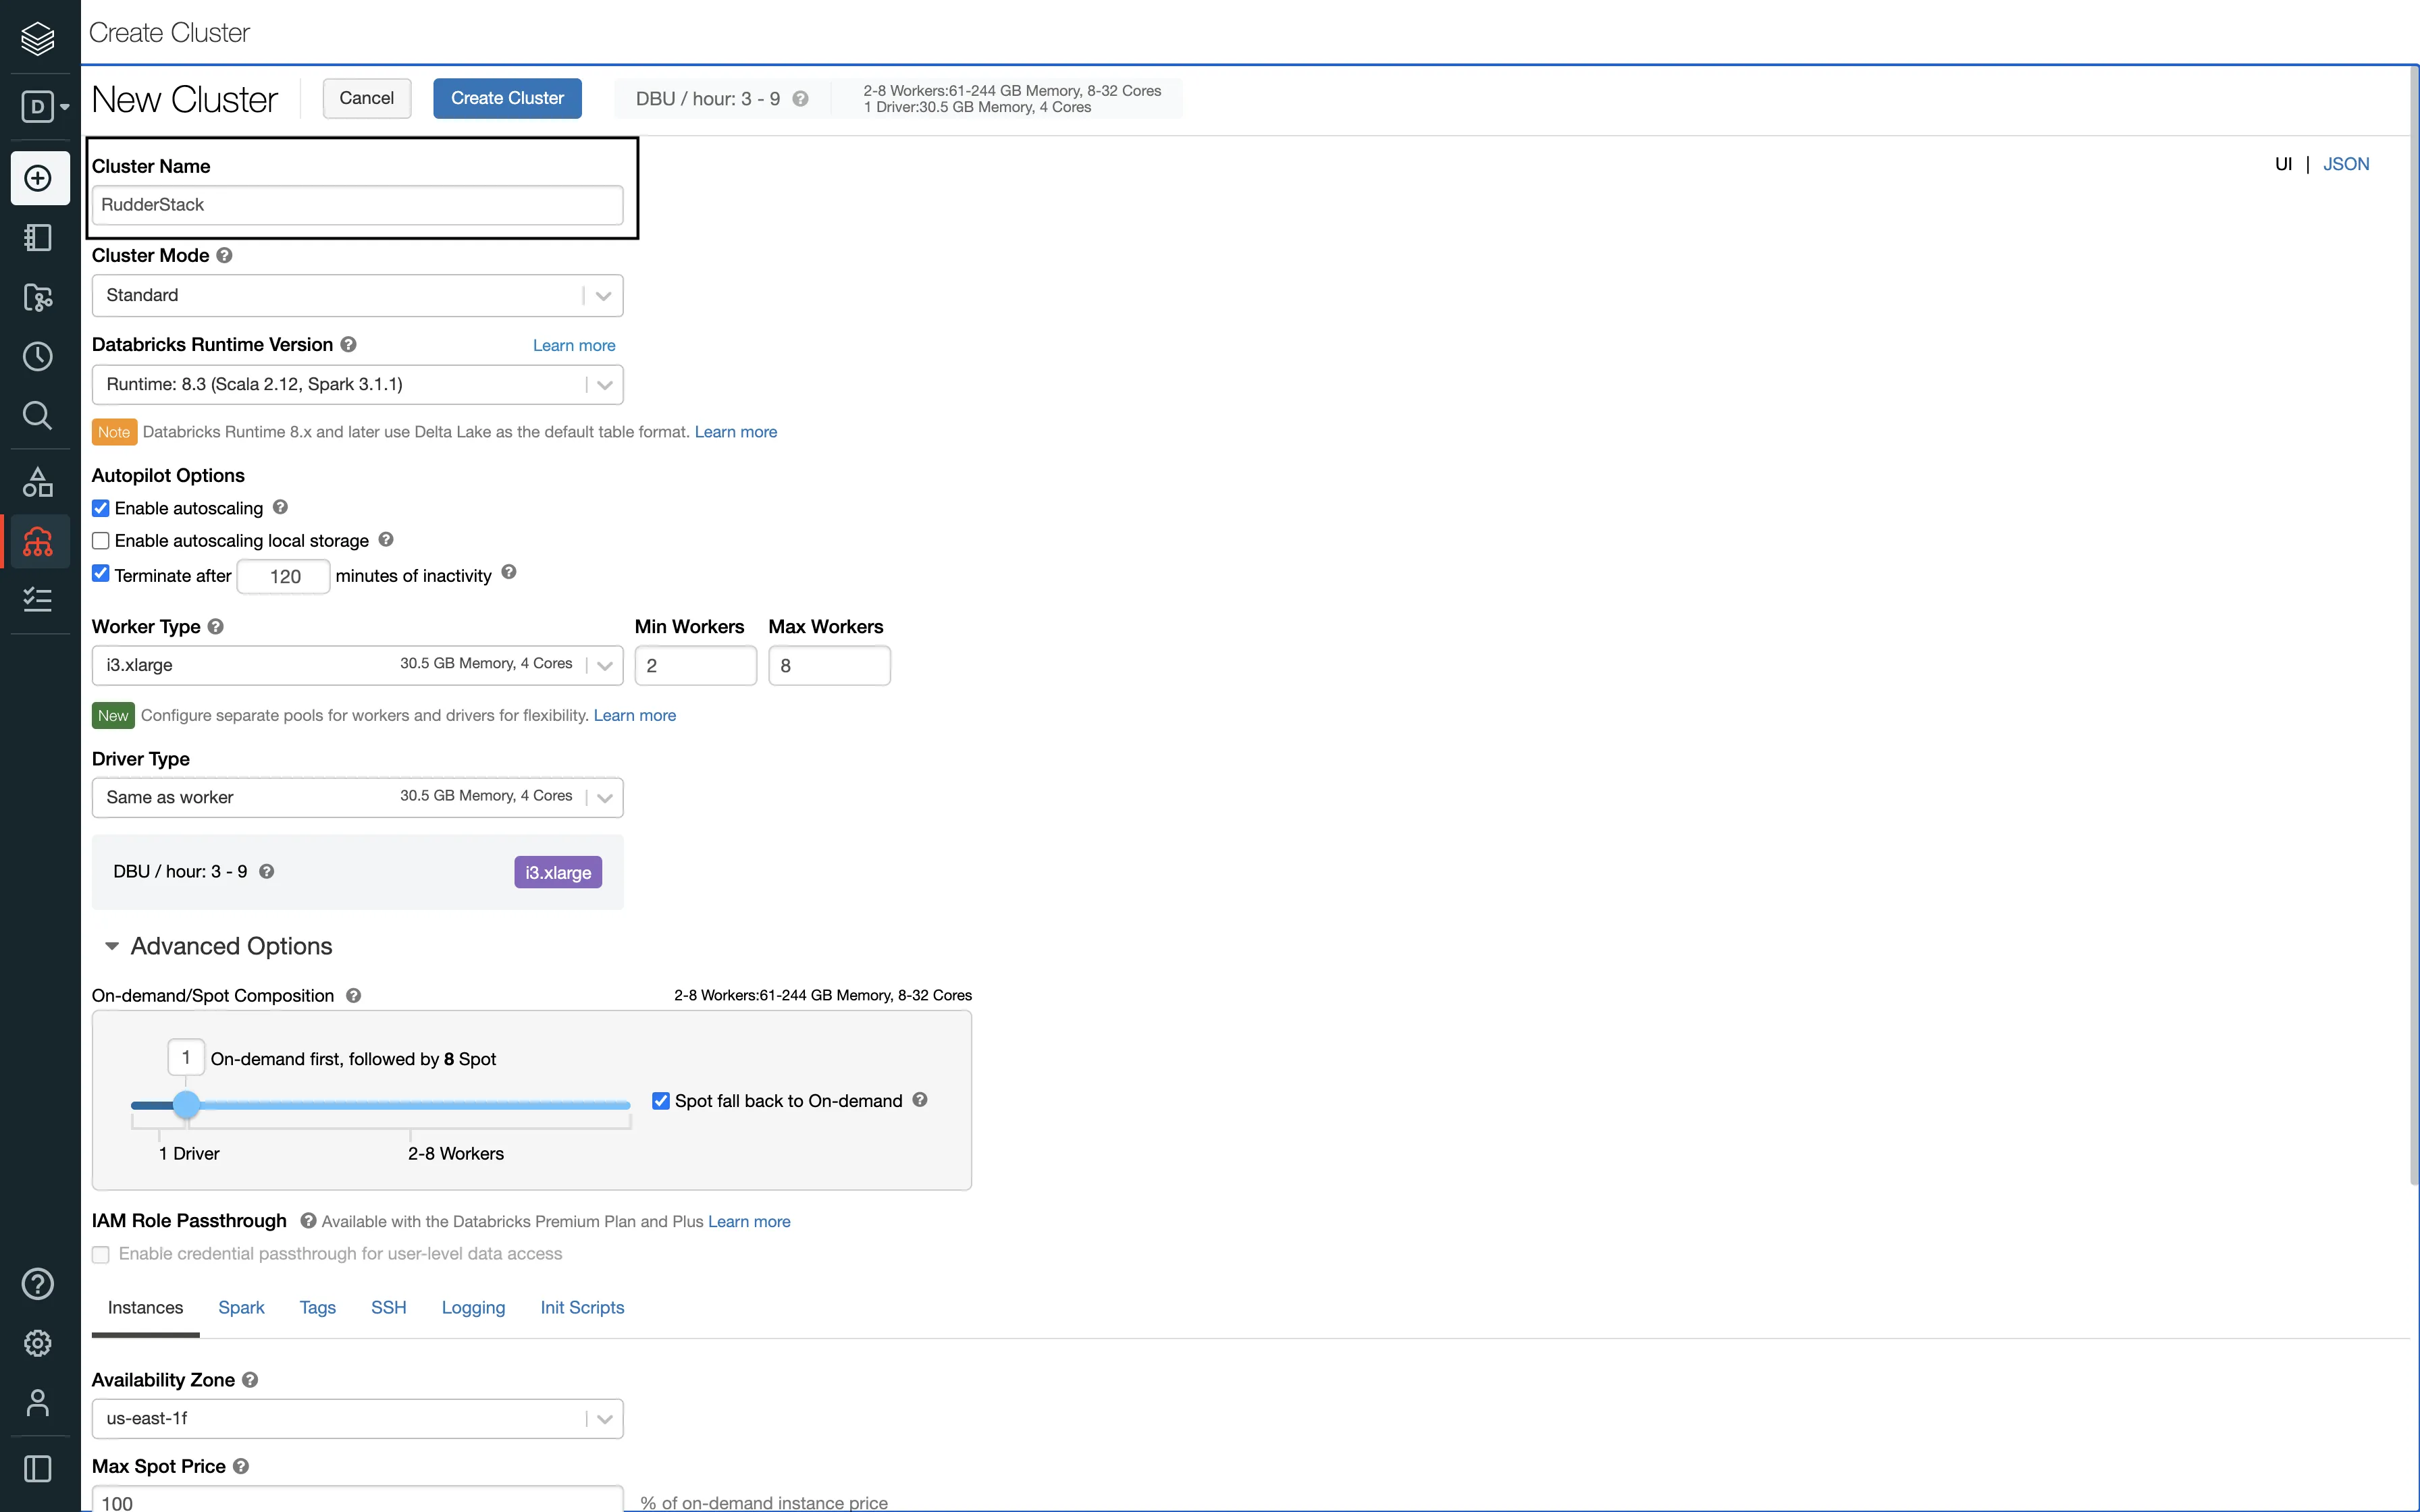Open the Workspace notebook icon in sidebar
Viewport: 2420px width, 1512px height.
[38, 238]
